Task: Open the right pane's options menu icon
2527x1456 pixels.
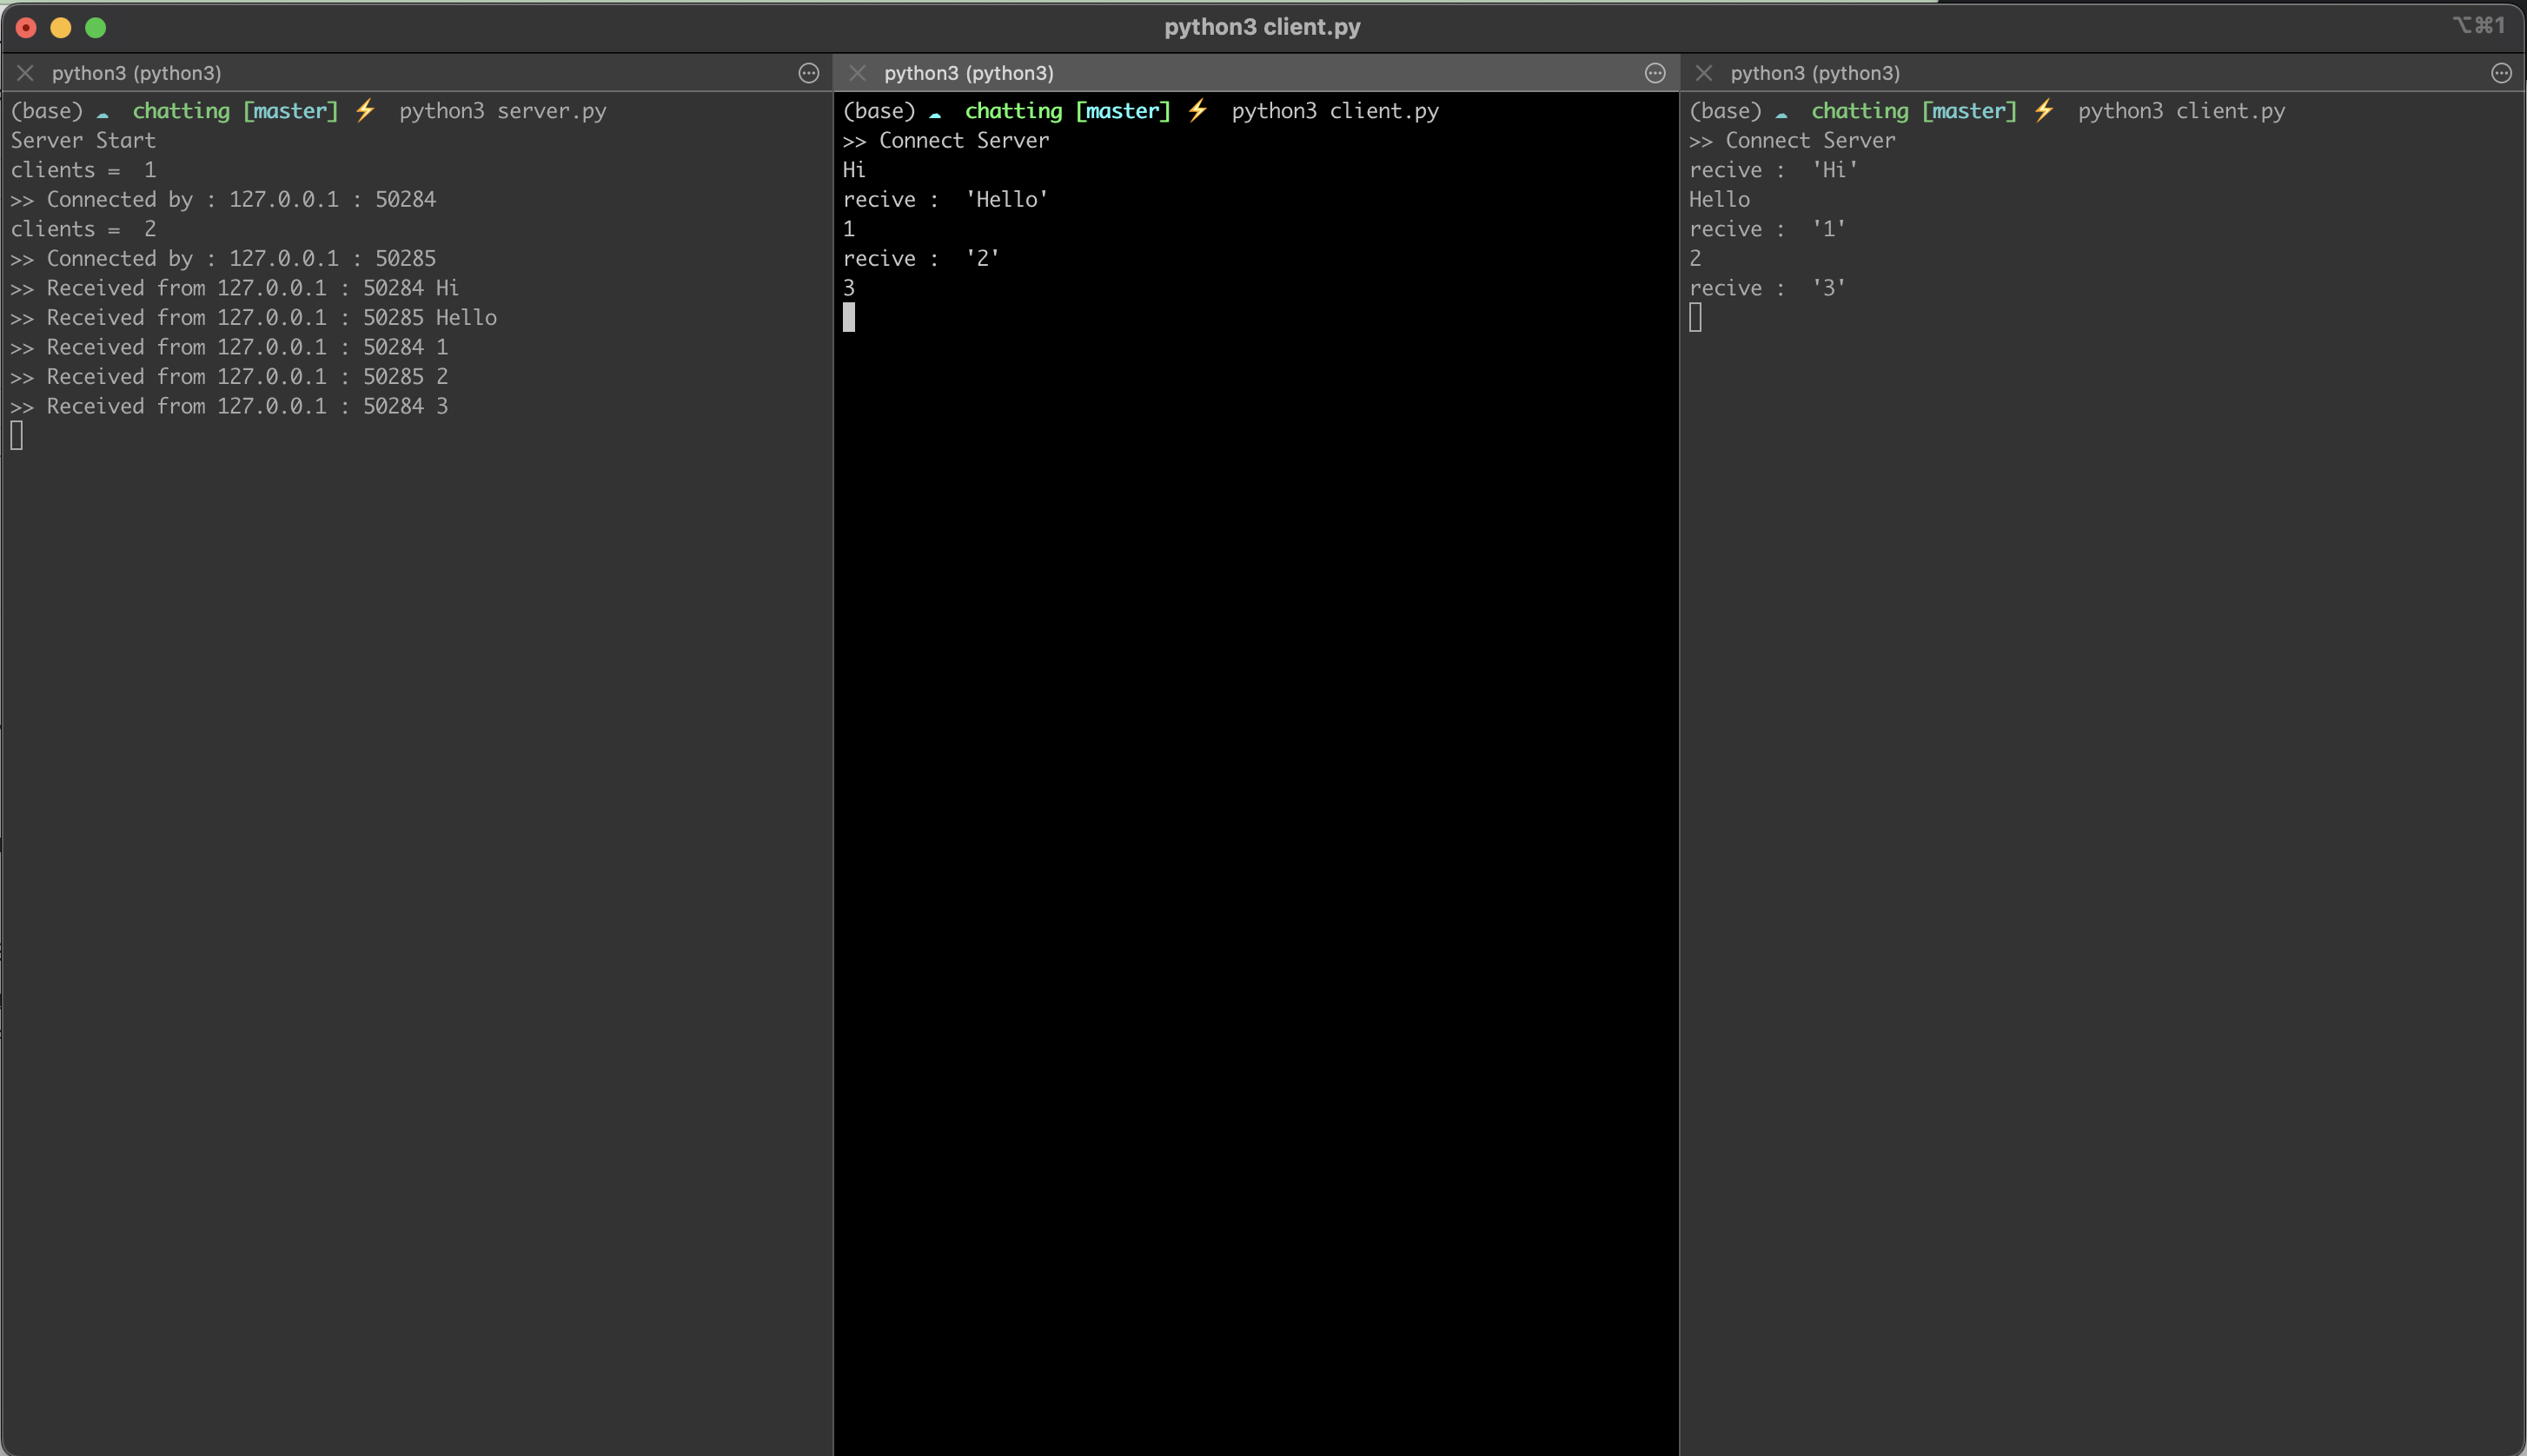Action: pyautogui.click(x=2501, y=73)
